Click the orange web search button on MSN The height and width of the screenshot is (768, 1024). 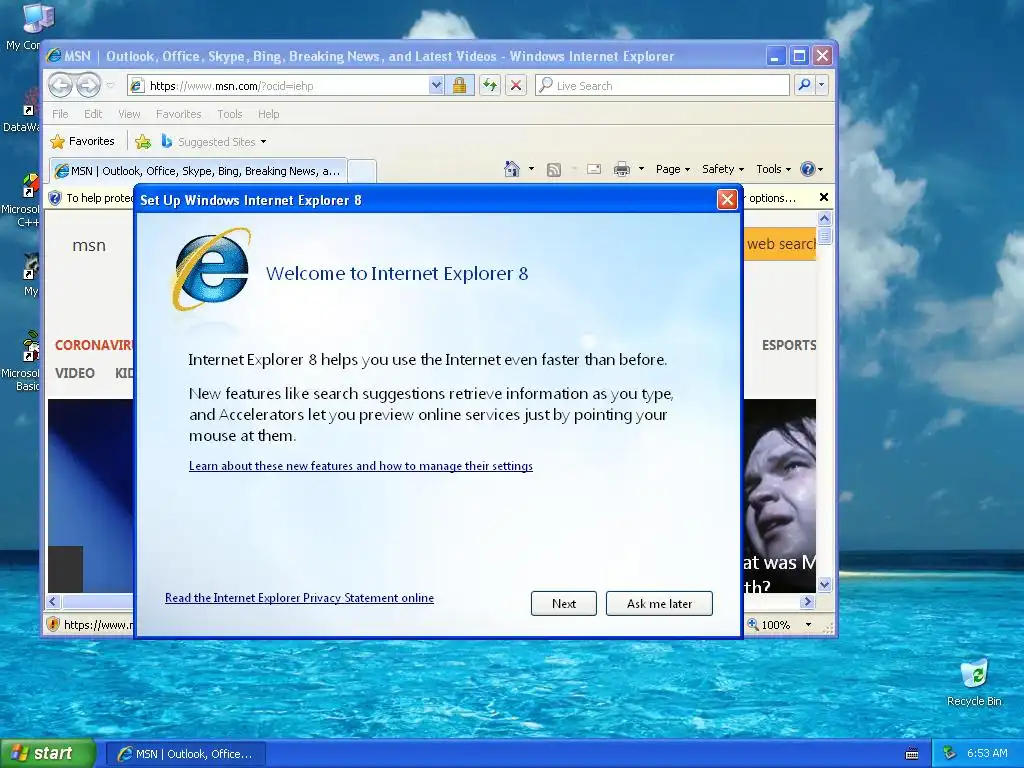point(780,244)
